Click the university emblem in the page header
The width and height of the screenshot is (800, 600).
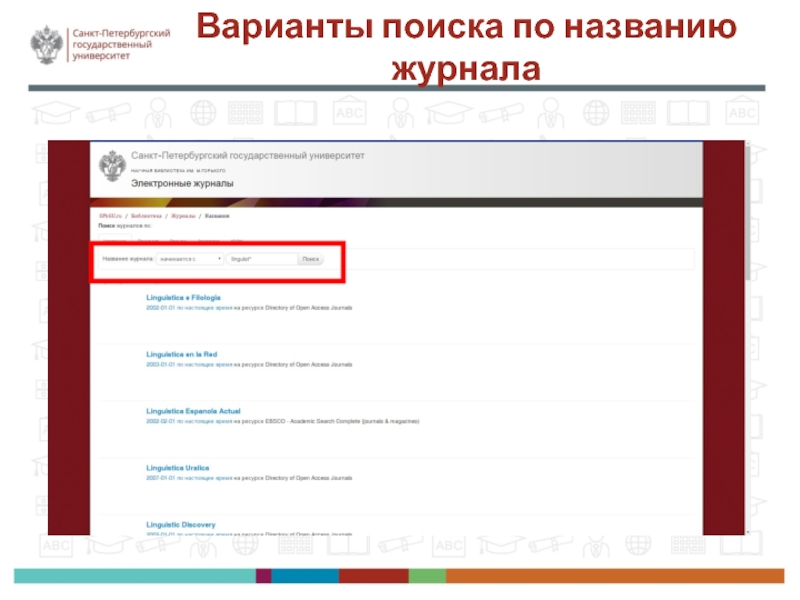112,166
